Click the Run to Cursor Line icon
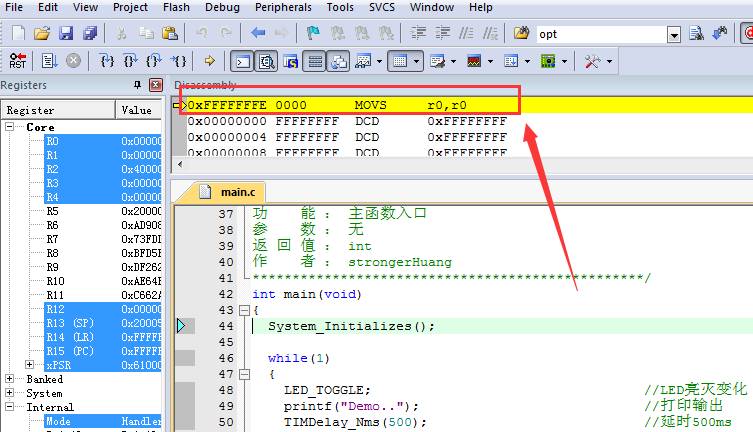 click(x=179, y=61)
